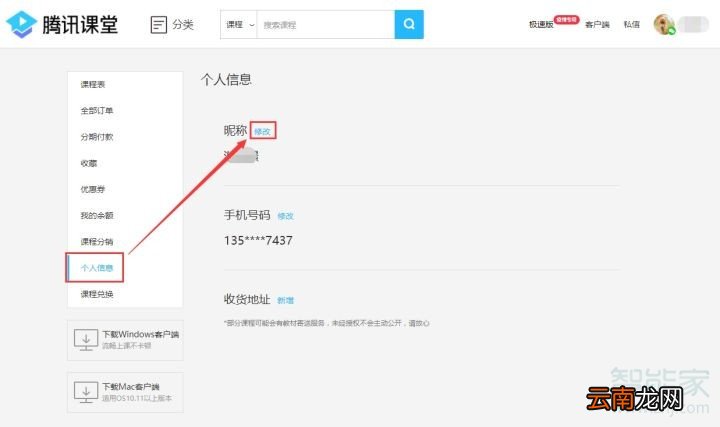Expand the 课程 search type dropdown
This screenshot has height=427, width=720.
pos(239,24)
